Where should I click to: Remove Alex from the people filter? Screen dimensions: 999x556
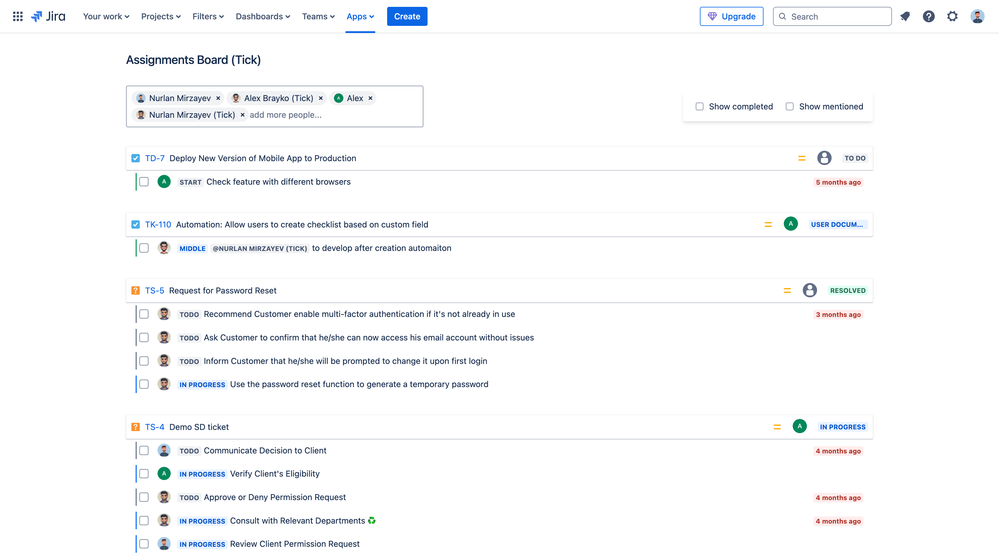pyautogui.click(x=370, y=98)
